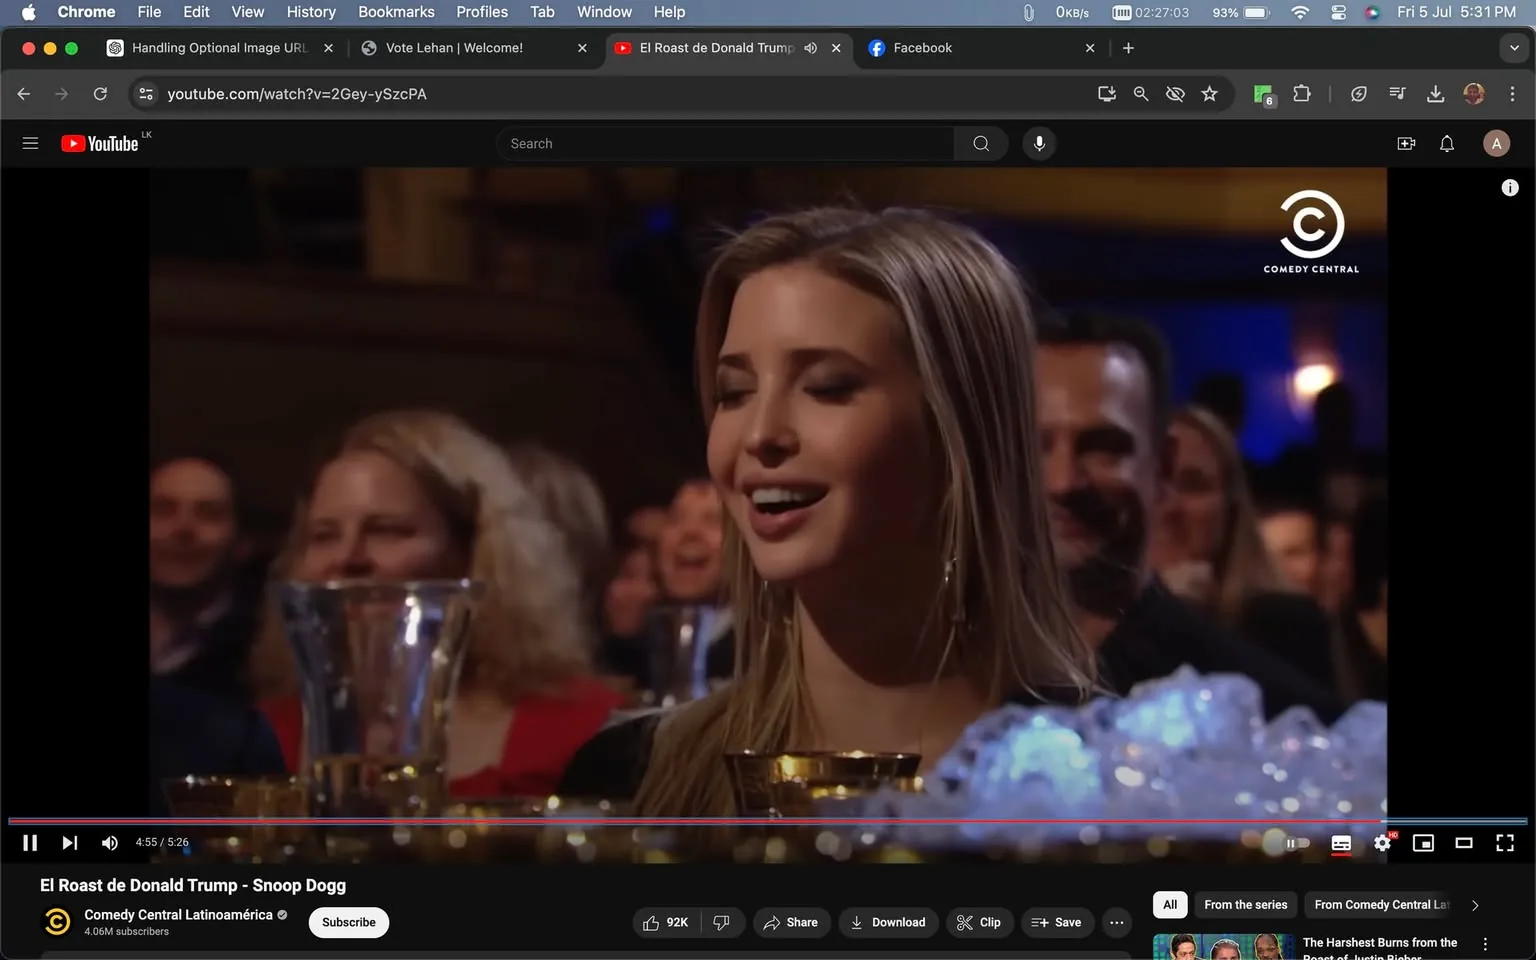
Task: Like the video with 92K button
Action: 665,922
